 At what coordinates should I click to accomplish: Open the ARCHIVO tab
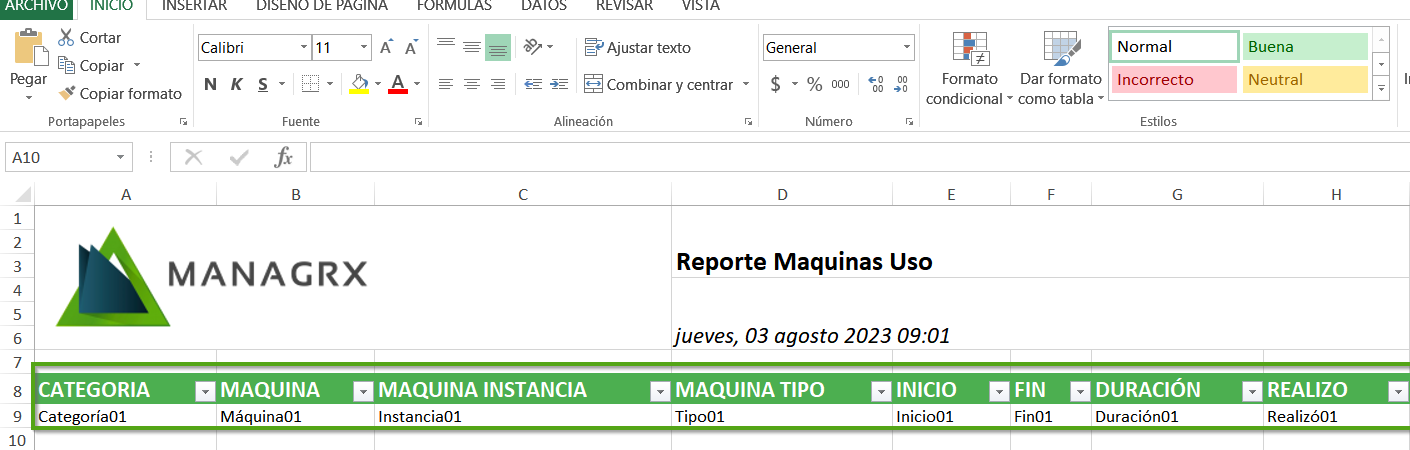click(36, 6)
